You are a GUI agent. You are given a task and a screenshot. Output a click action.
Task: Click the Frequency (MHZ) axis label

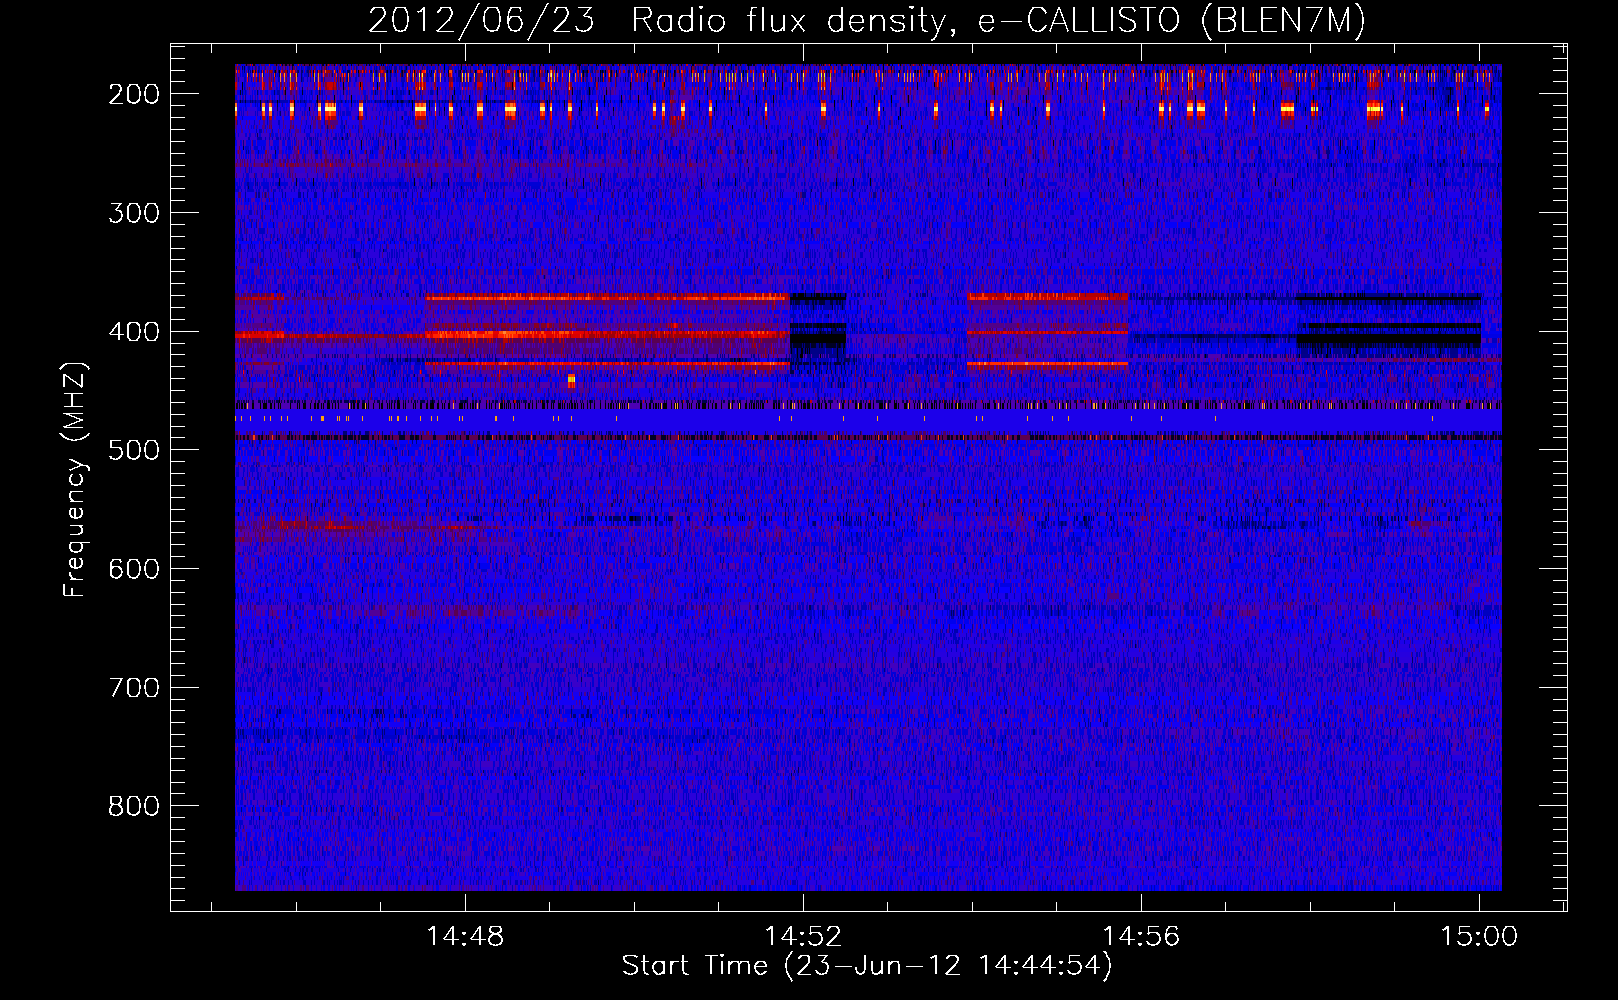[x=75, y=480]
